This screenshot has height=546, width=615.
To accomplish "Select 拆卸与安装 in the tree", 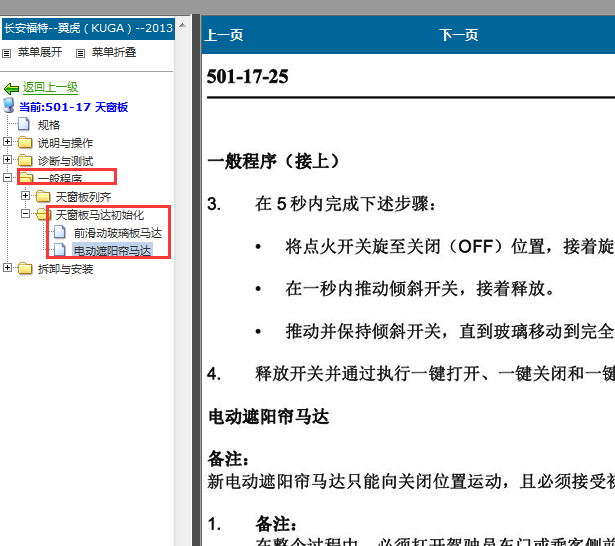I will tap(65, 269).
